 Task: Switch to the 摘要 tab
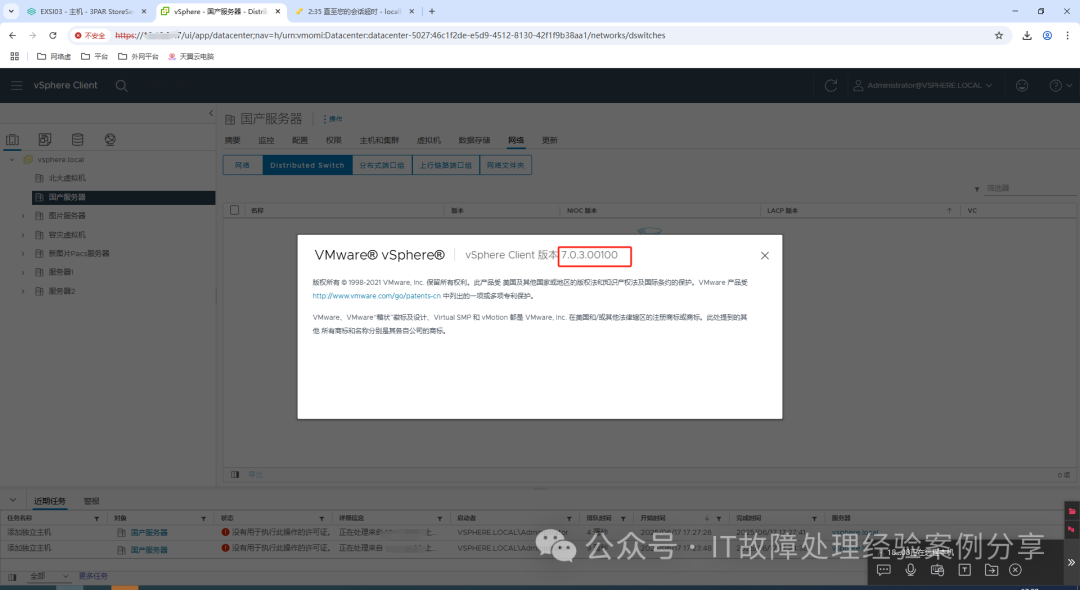point(232,140)
